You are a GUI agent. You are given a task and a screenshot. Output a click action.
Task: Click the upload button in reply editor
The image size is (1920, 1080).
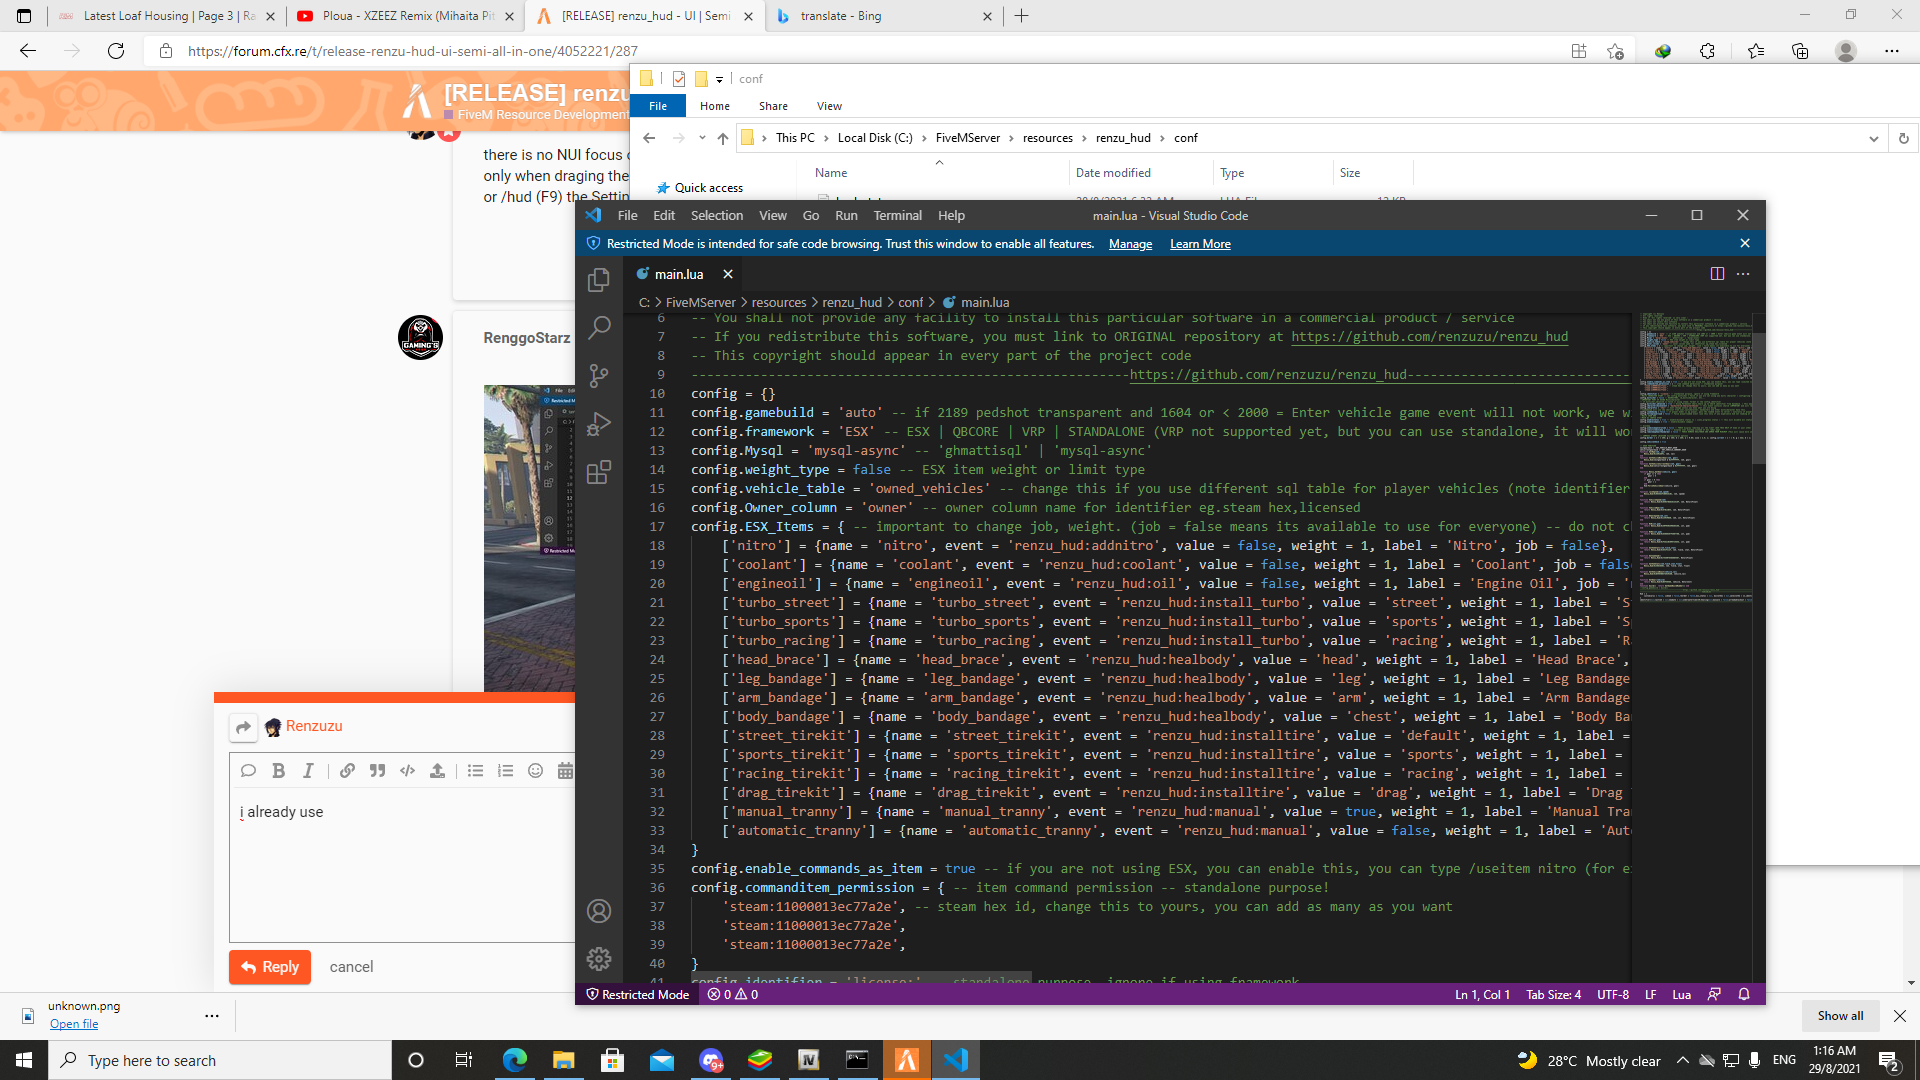pyautogui.click(x=437, y=770)
